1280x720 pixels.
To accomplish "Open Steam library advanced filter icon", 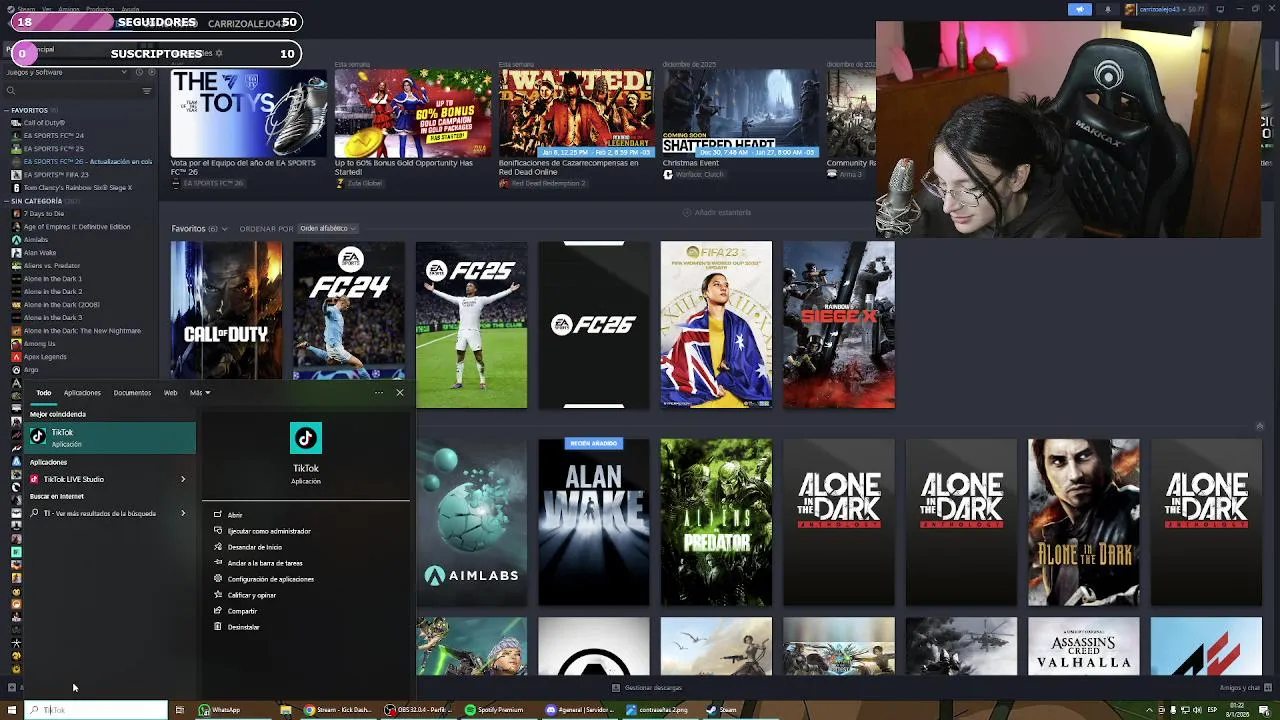I will 147,91.
